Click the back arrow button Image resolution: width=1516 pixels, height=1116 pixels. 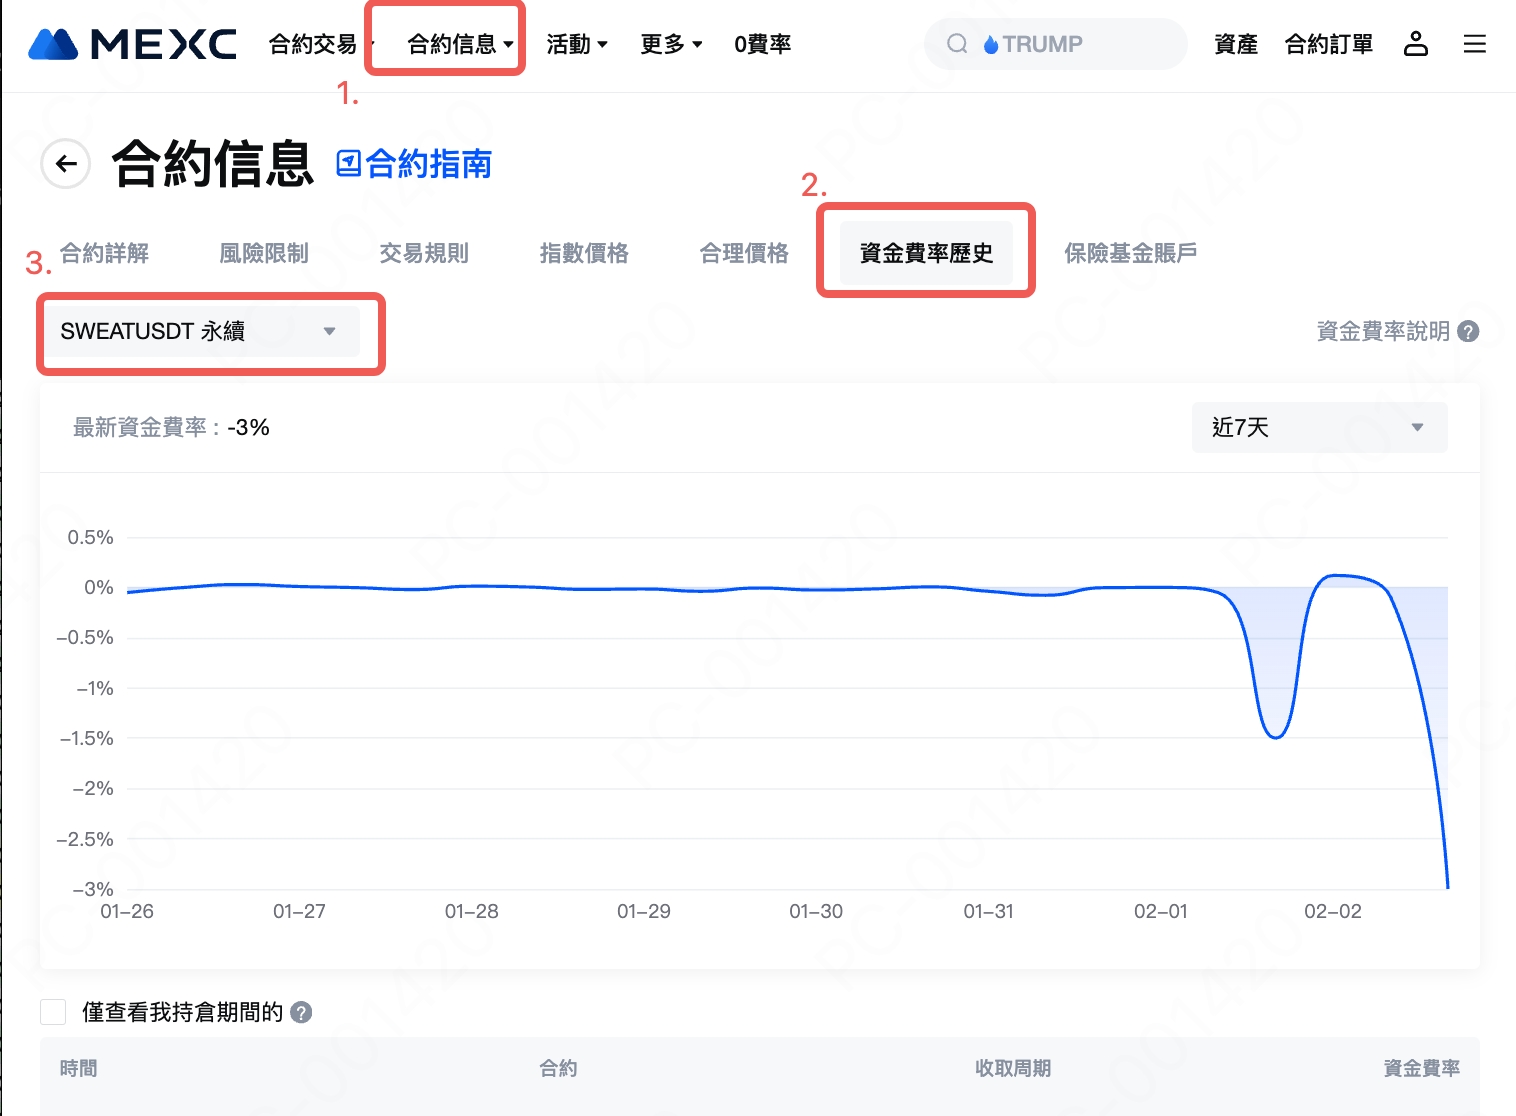[66, 164]
